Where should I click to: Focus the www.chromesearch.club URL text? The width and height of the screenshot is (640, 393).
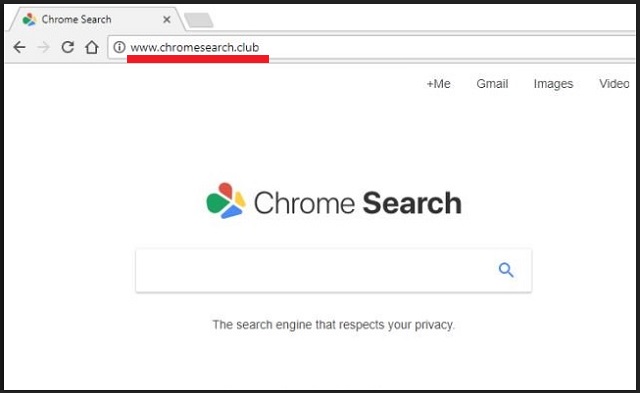coord(195,47)
